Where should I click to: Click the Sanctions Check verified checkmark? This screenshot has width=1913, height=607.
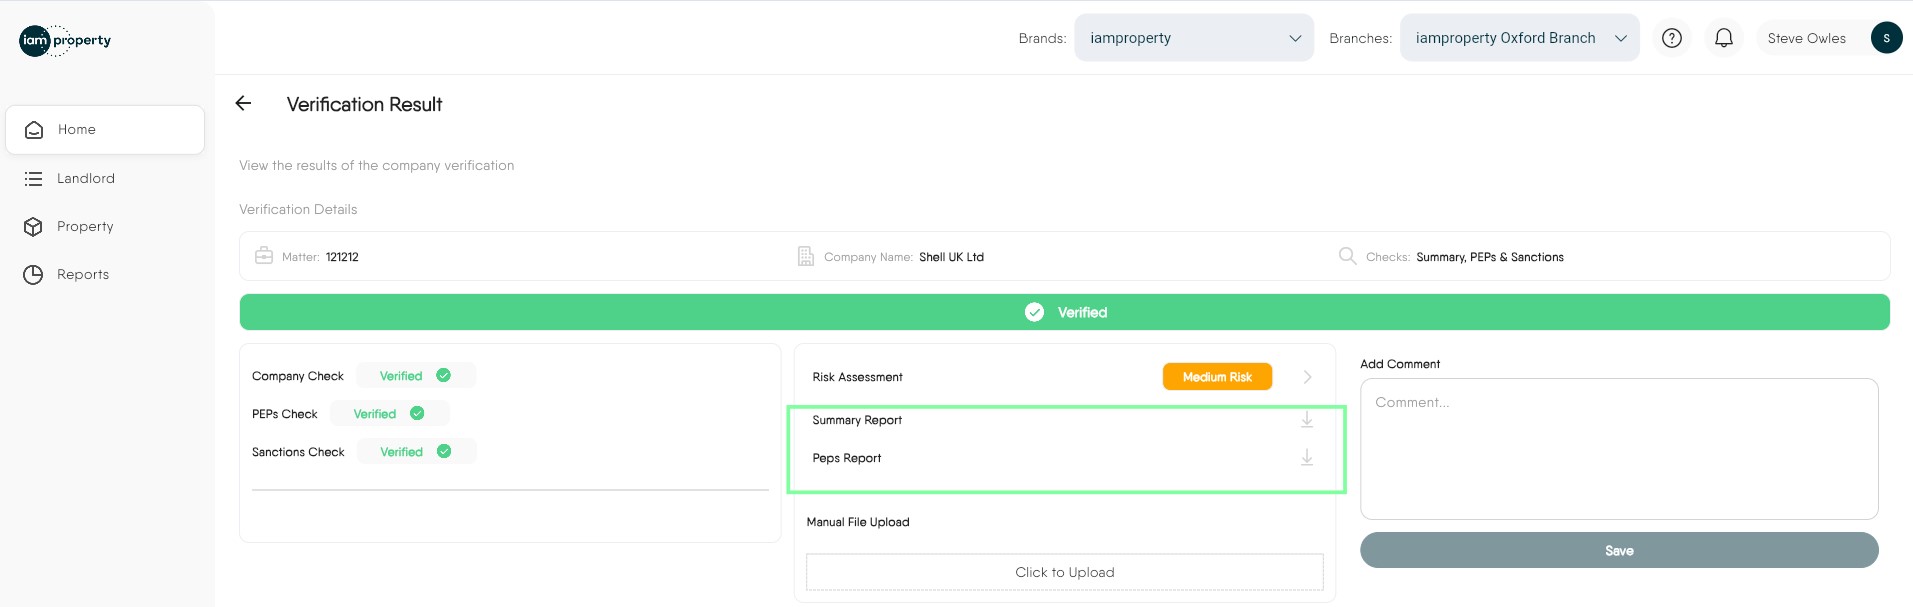tap(444, 452)
